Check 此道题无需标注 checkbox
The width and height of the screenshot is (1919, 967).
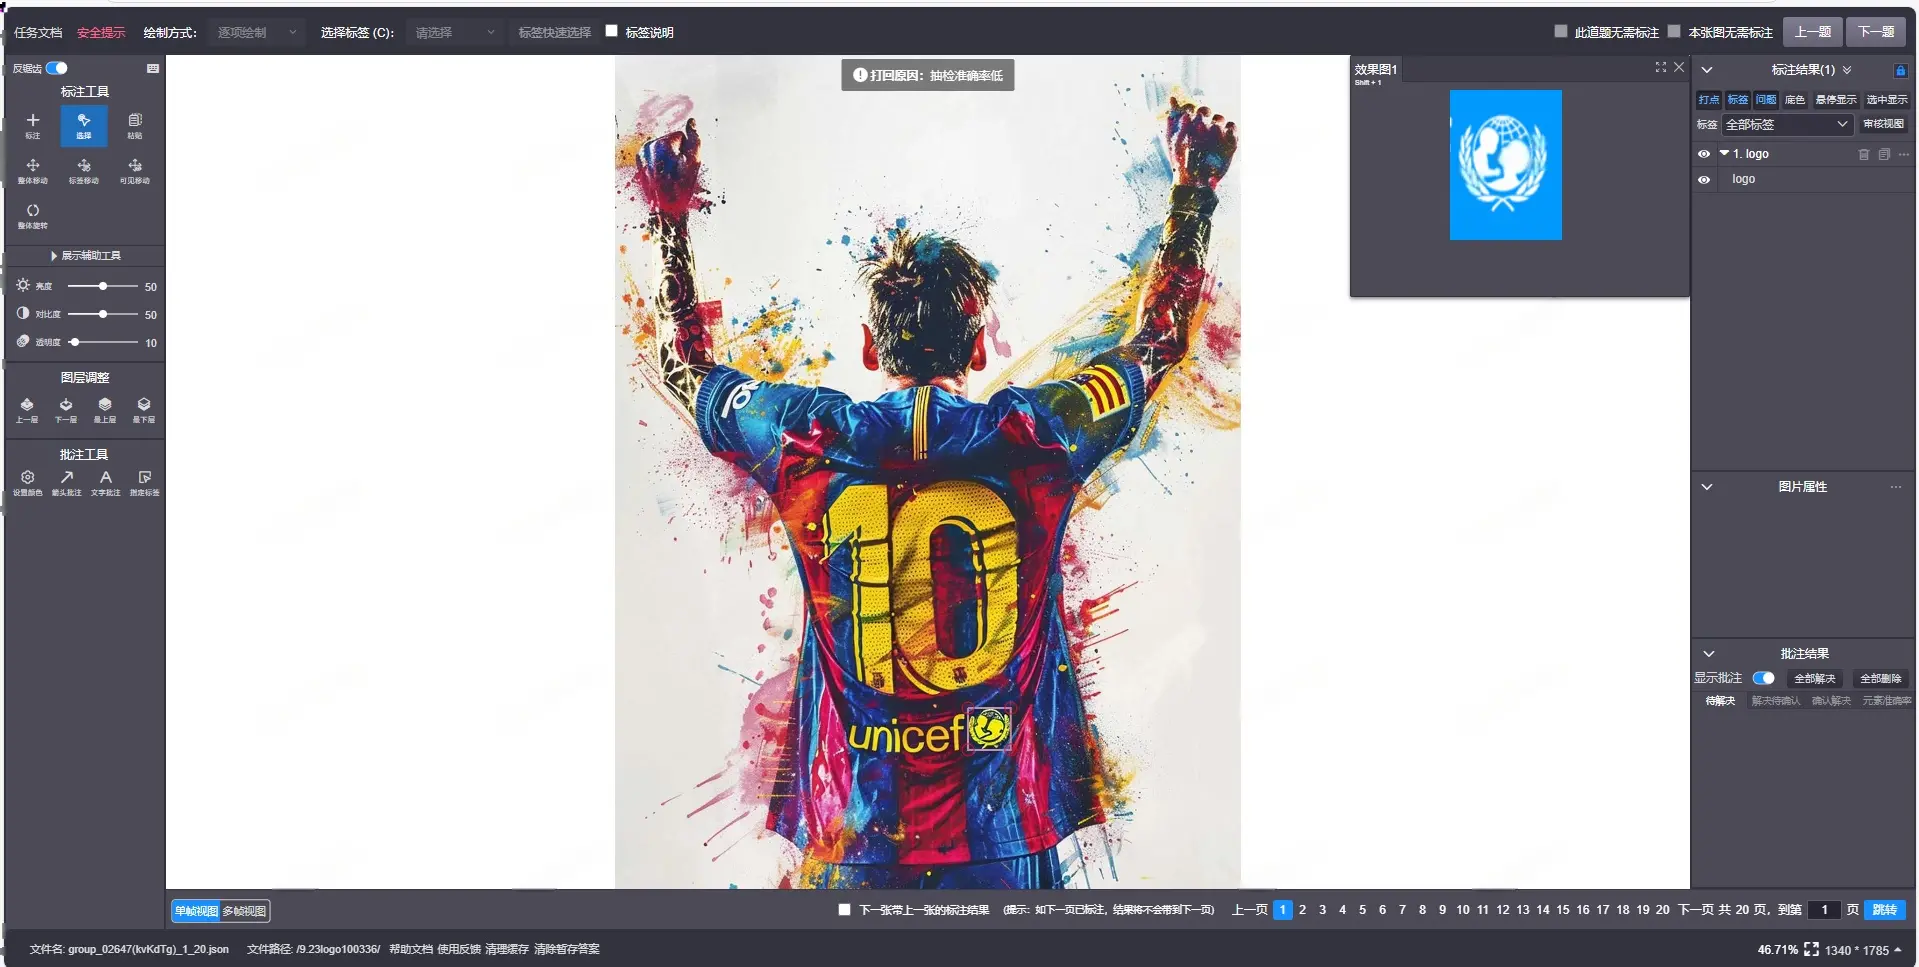pos(1561,31)
